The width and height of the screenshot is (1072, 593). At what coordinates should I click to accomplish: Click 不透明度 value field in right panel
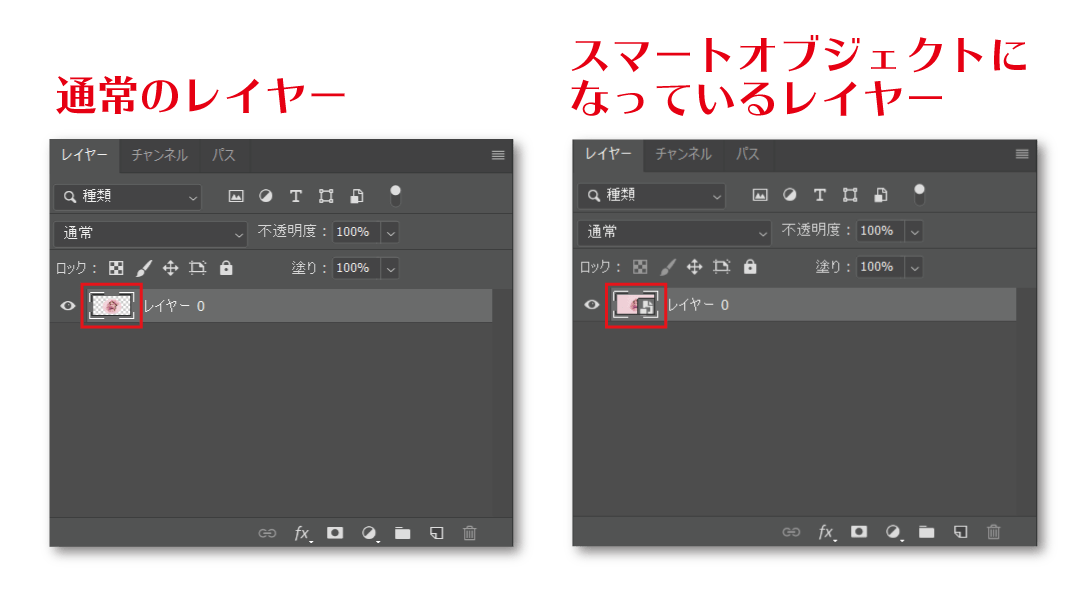(880, 231)
